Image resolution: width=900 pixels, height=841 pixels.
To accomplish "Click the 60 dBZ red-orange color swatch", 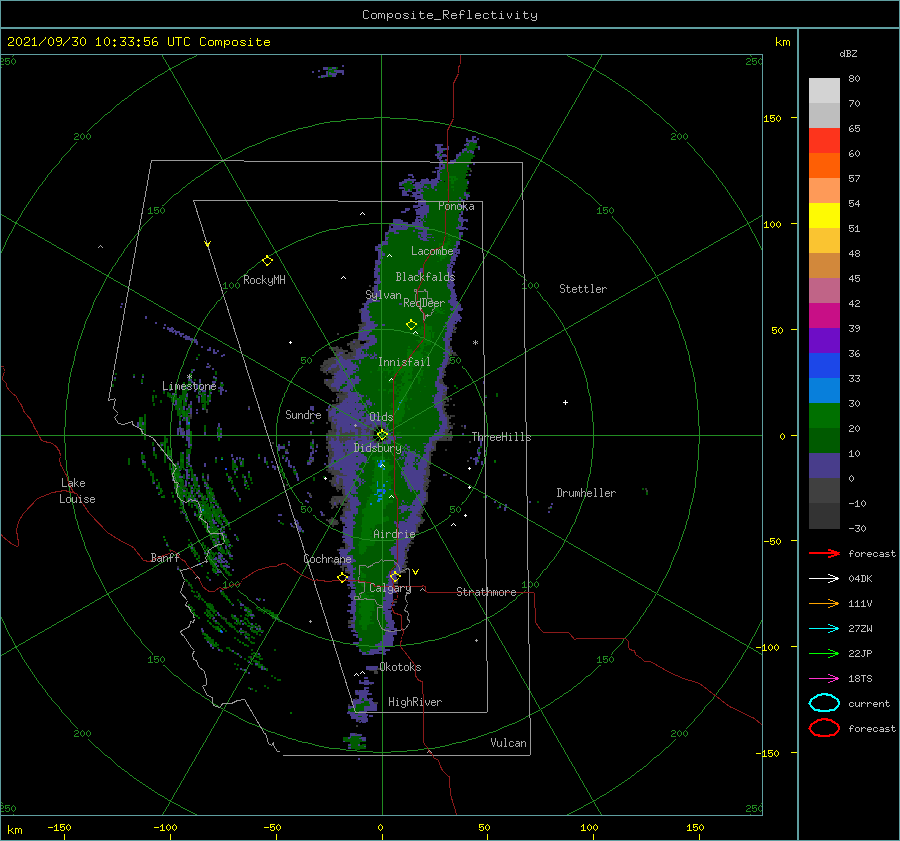I will click(x=824, y=141).
